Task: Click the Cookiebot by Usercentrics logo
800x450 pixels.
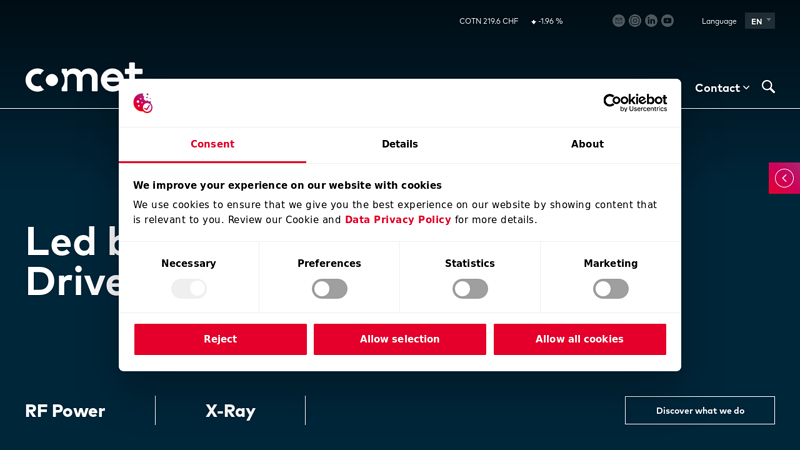Action: tap(635, 103)
